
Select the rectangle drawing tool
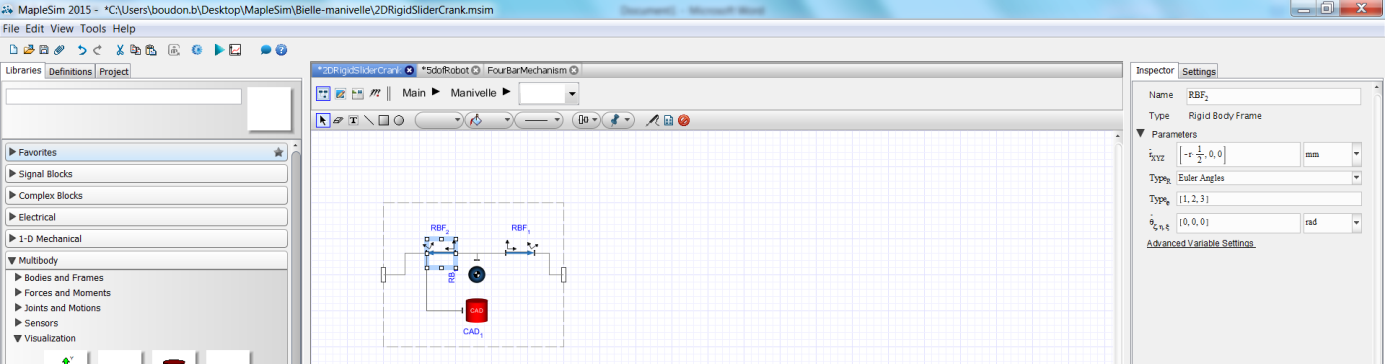(383, 120)
